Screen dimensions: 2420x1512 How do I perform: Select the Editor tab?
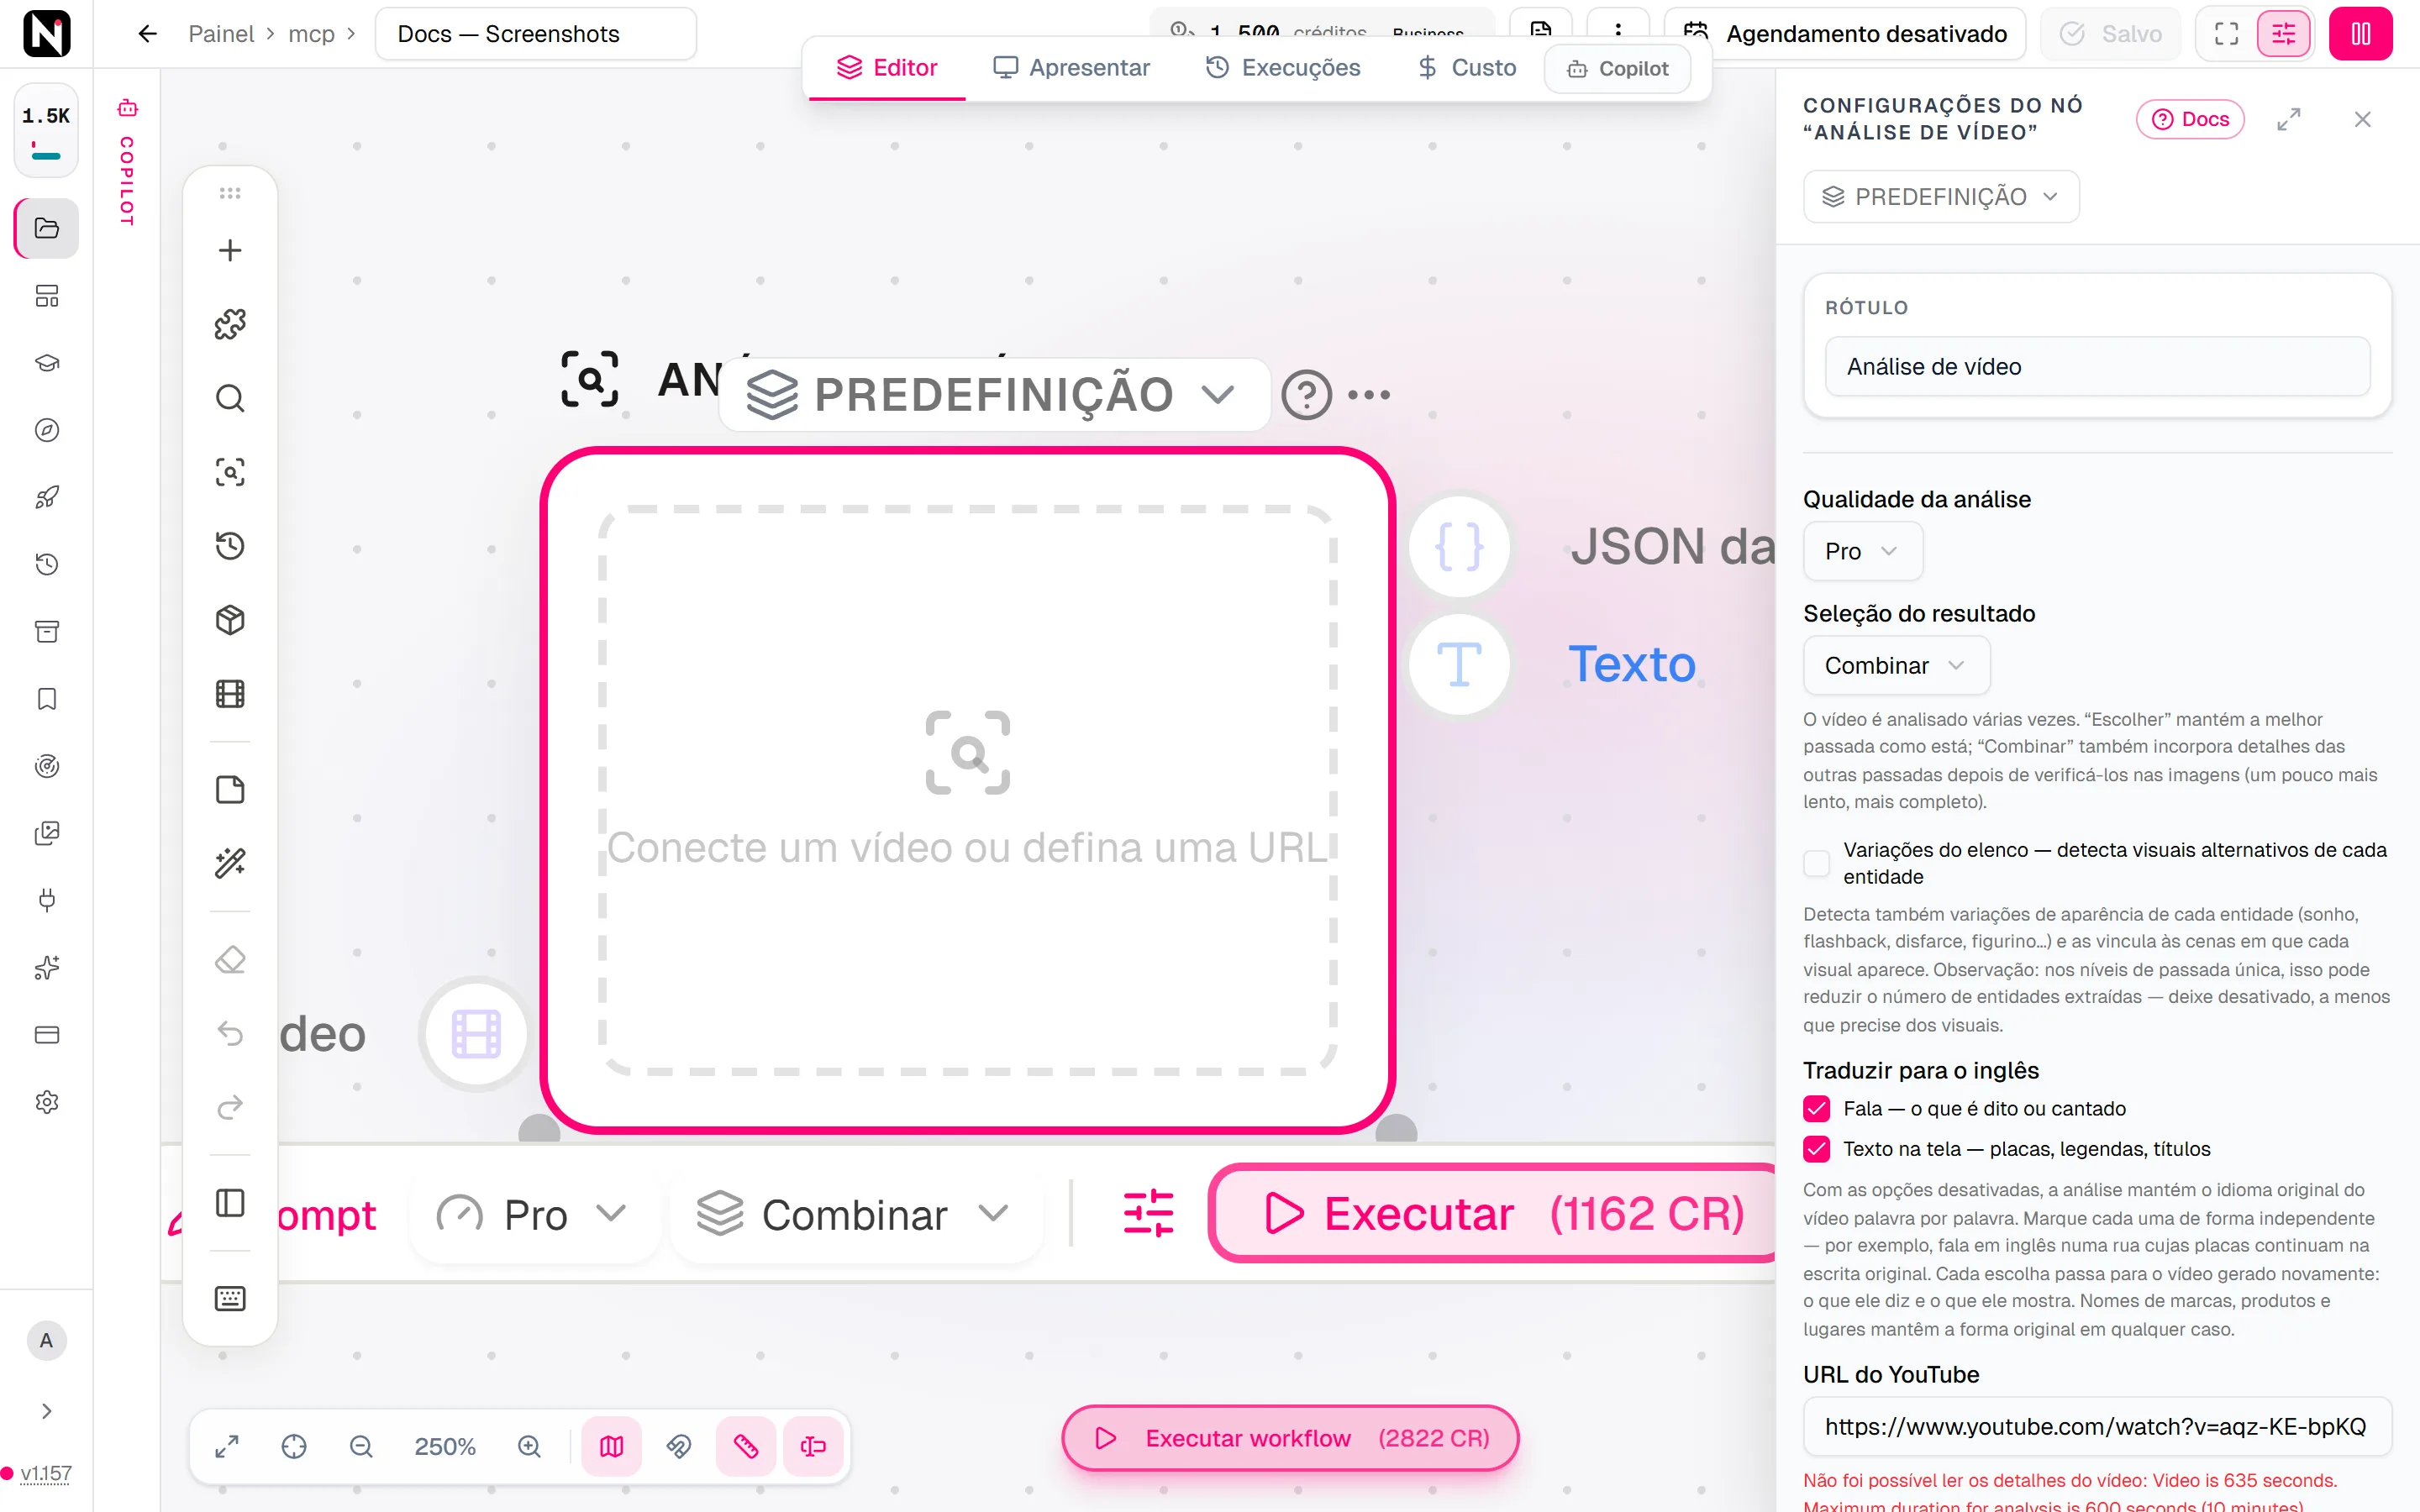(x=887, y=67)
